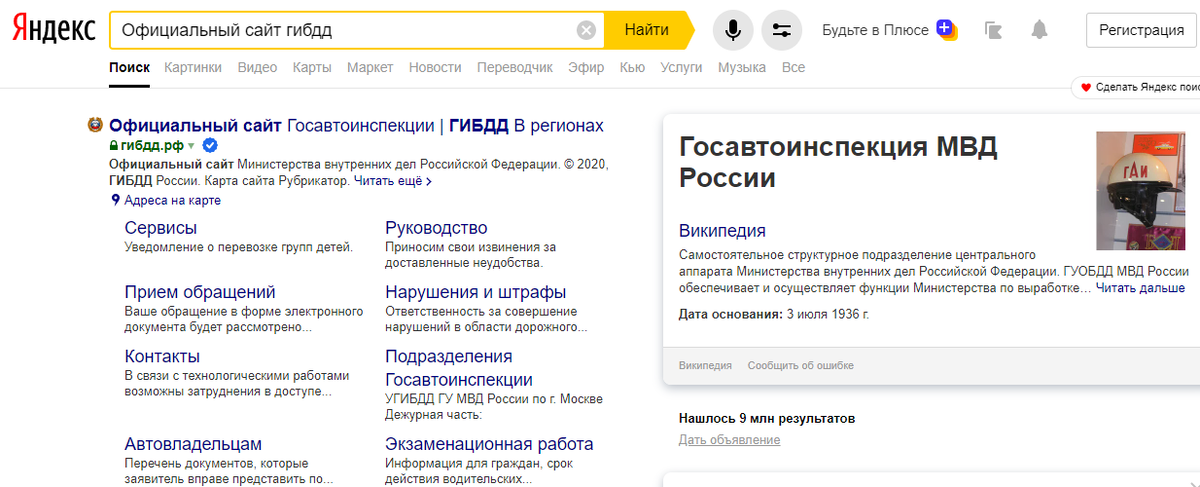Click the ГАИ helmet thumbnail image
Viewport: 1200px width, 487px height.
click(1141, 191)
